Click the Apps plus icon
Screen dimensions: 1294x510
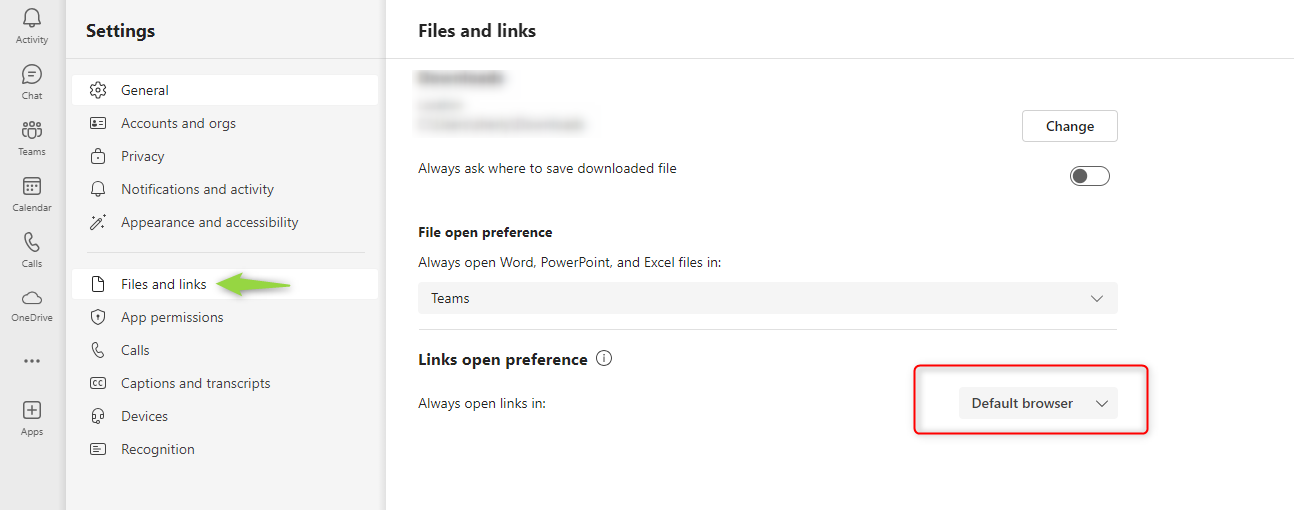tap(32, 411)
